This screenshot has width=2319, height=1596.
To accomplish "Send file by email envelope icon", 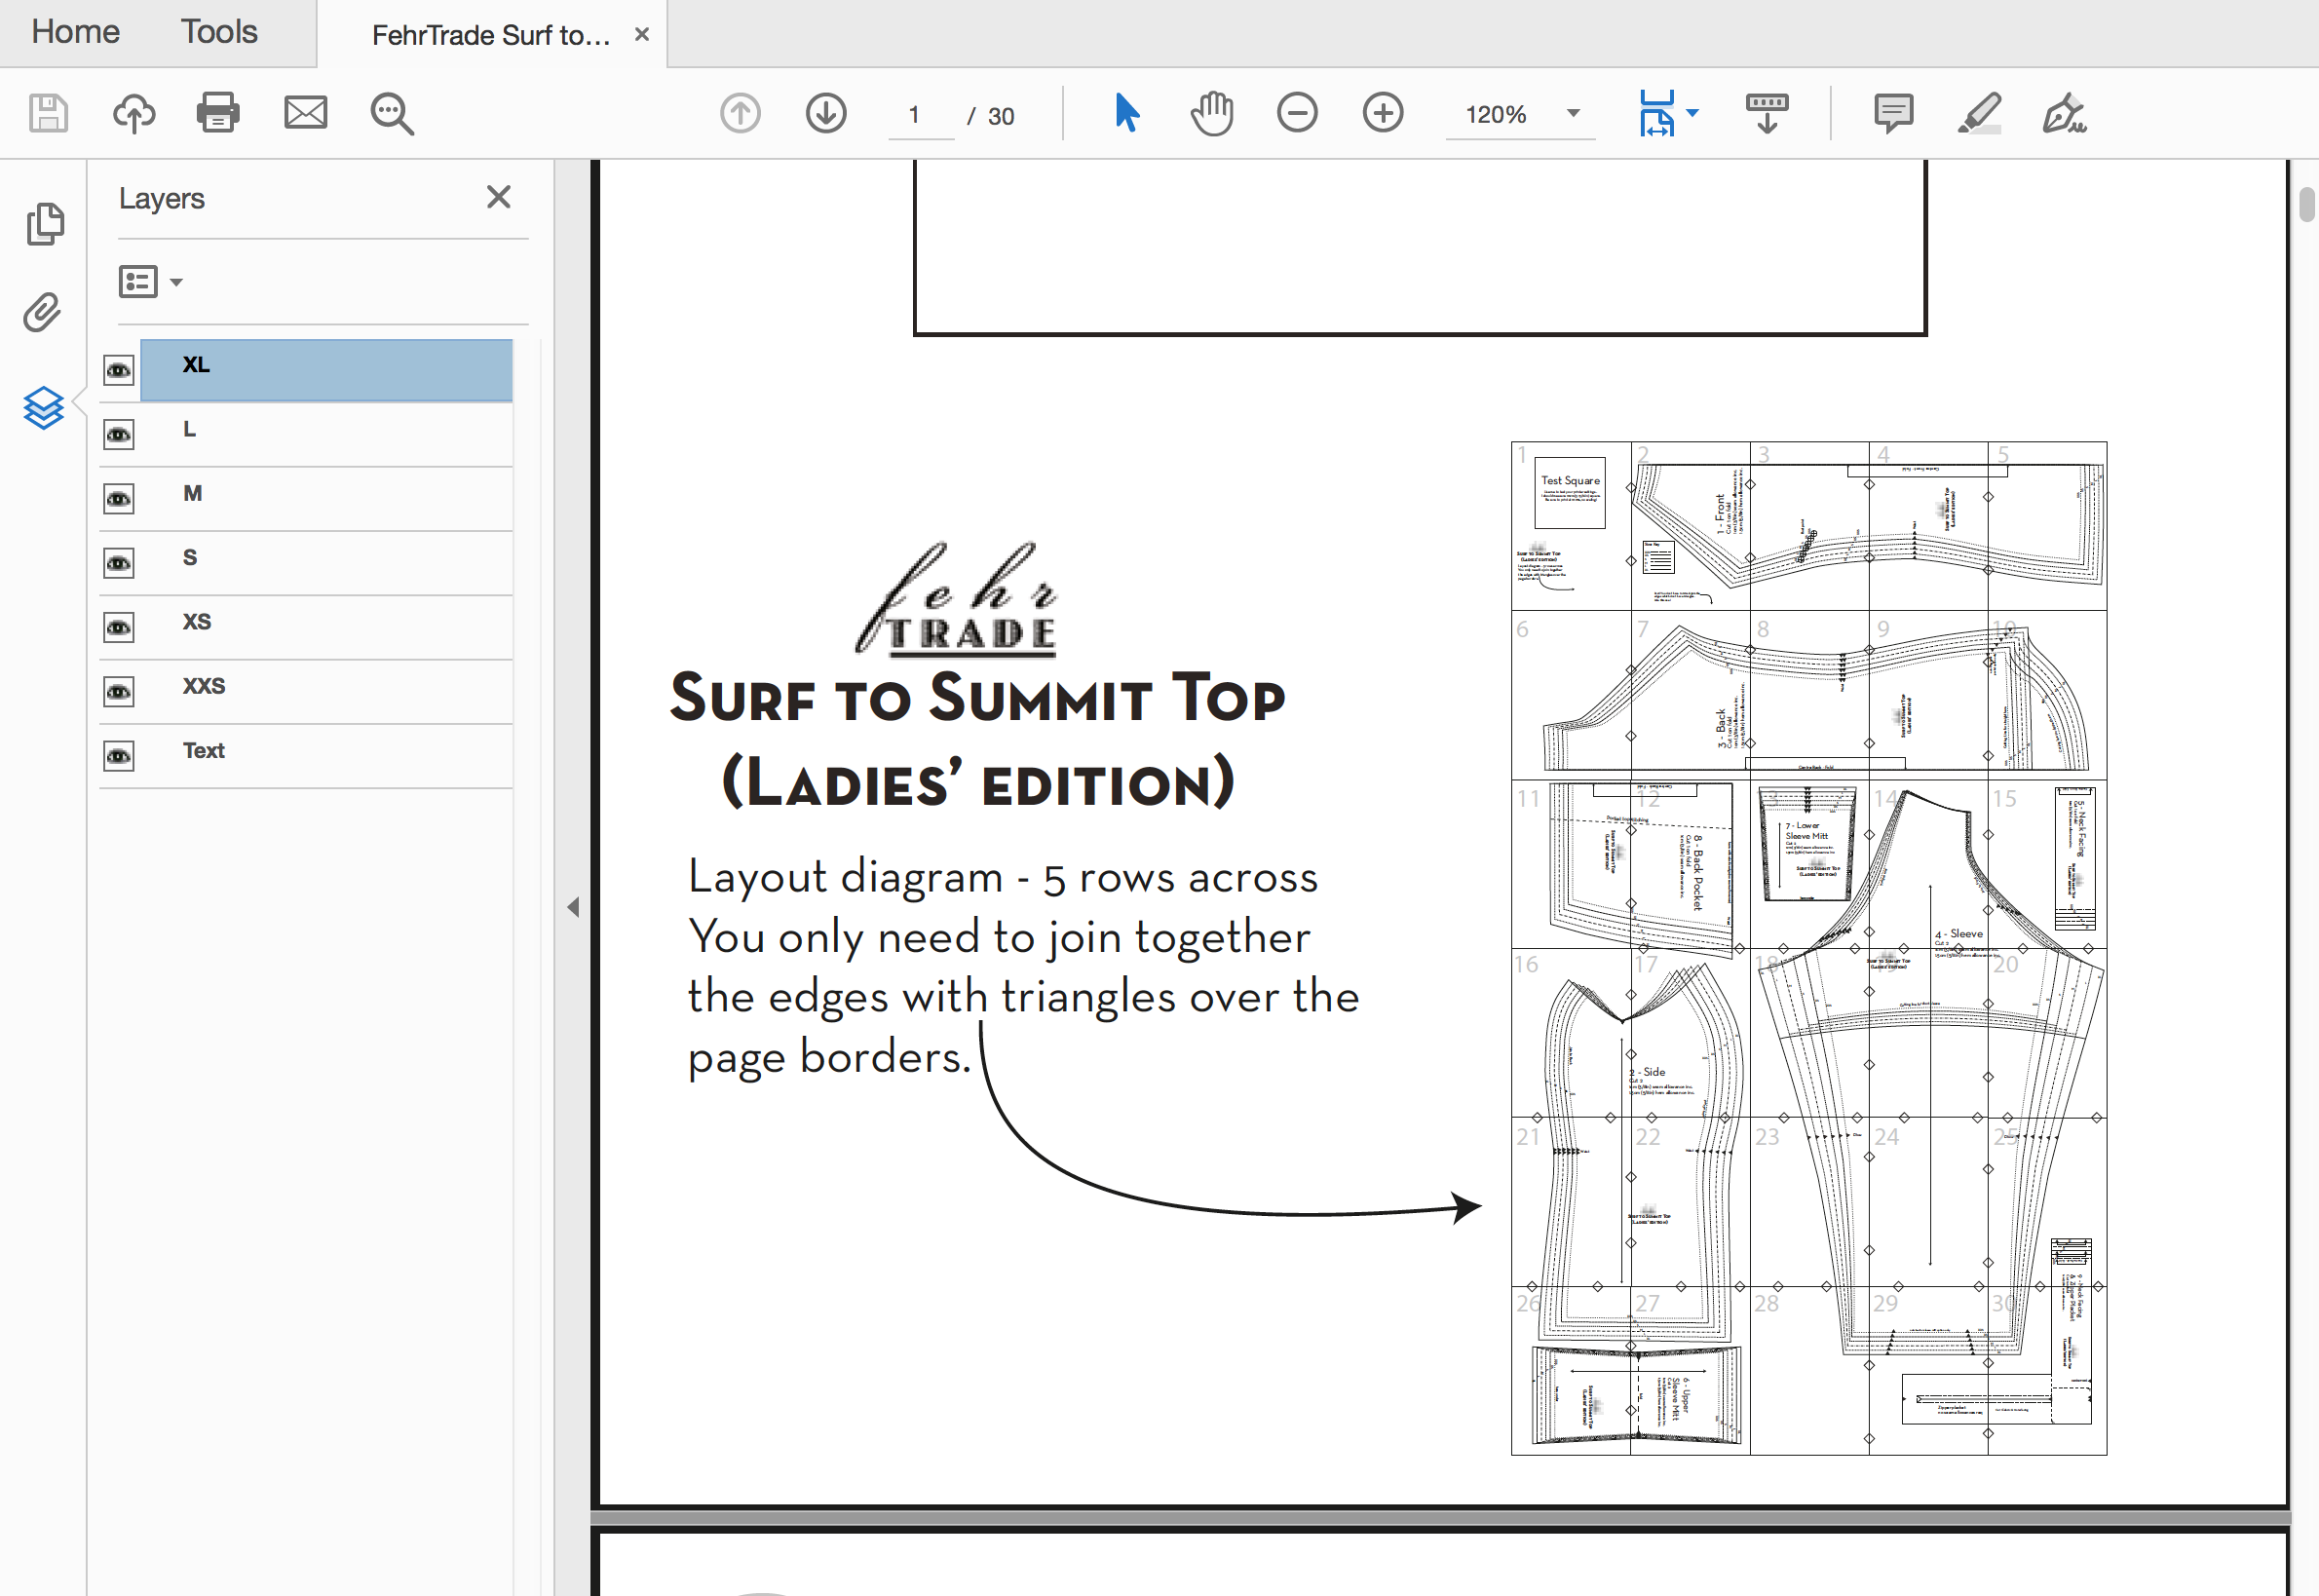I will coord(305,113).
